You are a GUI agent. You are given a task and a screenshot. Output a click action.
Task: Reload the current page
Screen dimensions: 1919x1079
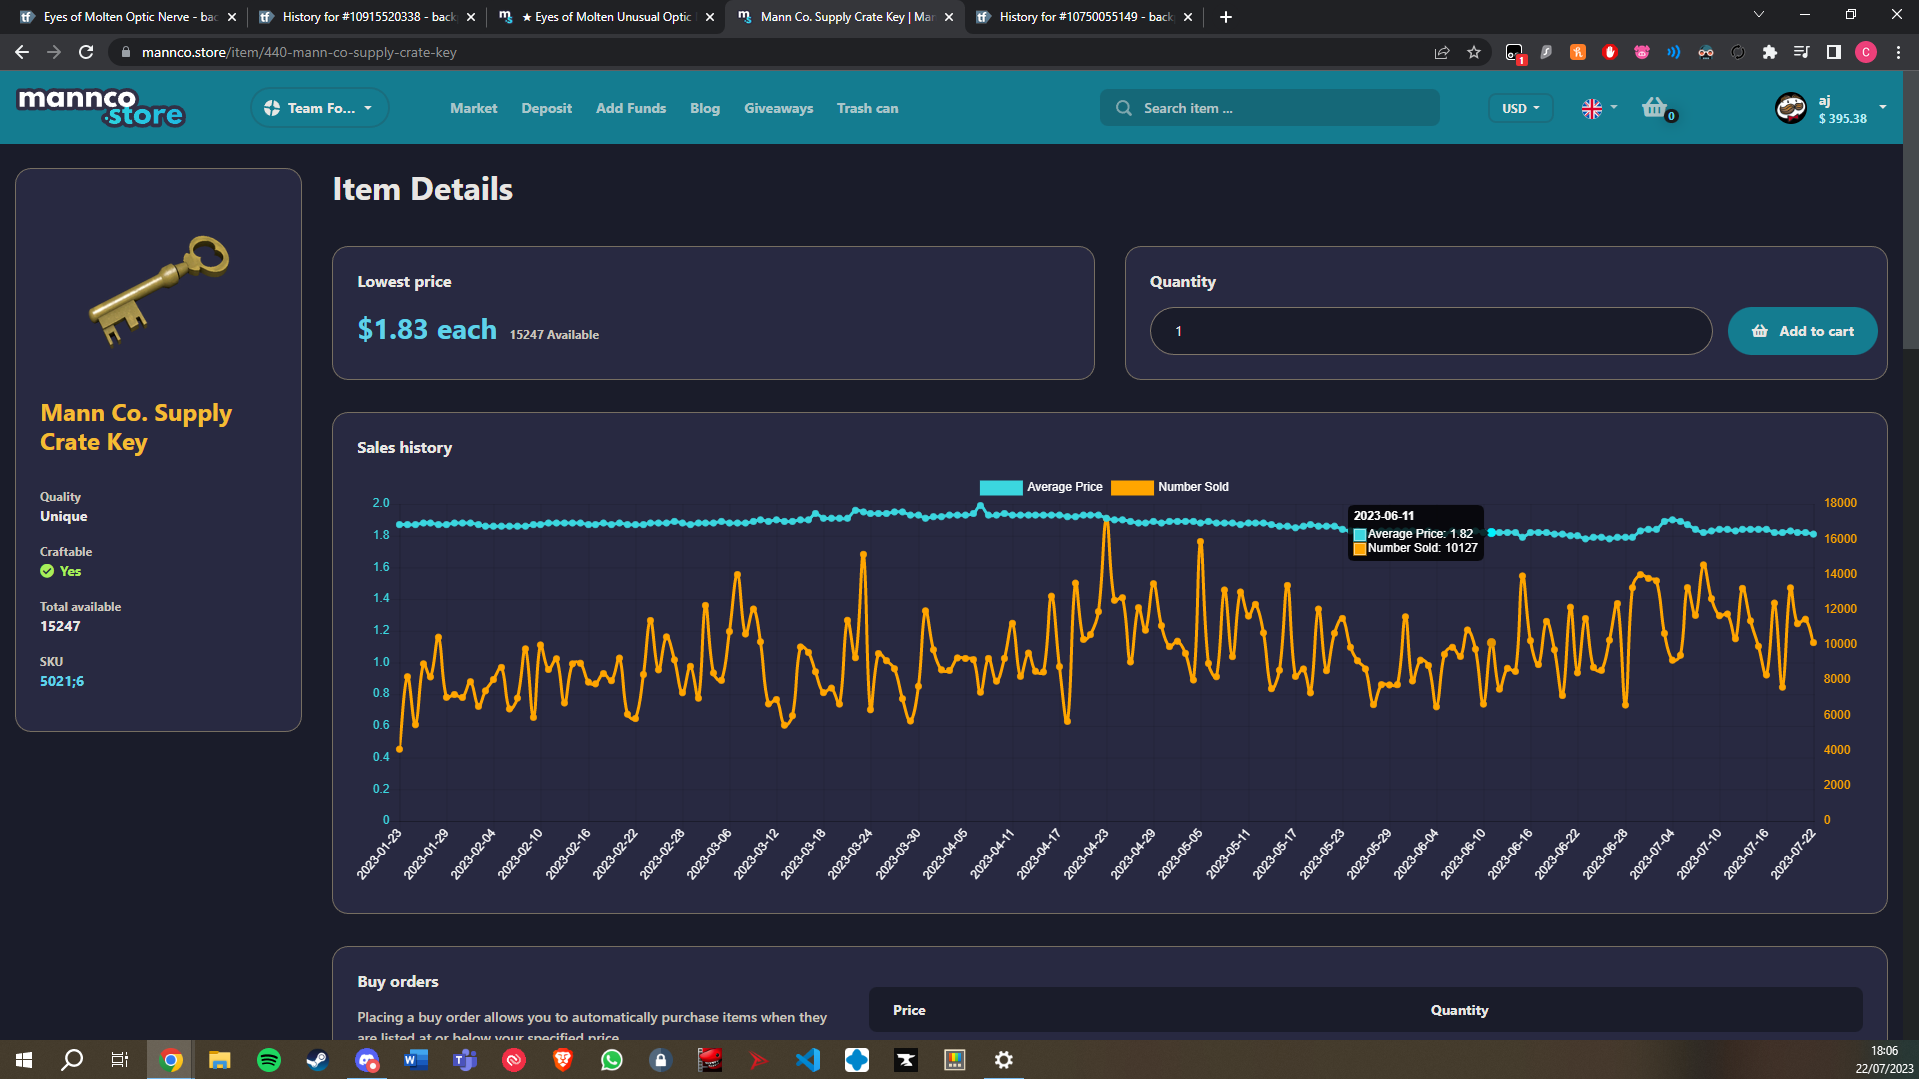click(86, 52)
